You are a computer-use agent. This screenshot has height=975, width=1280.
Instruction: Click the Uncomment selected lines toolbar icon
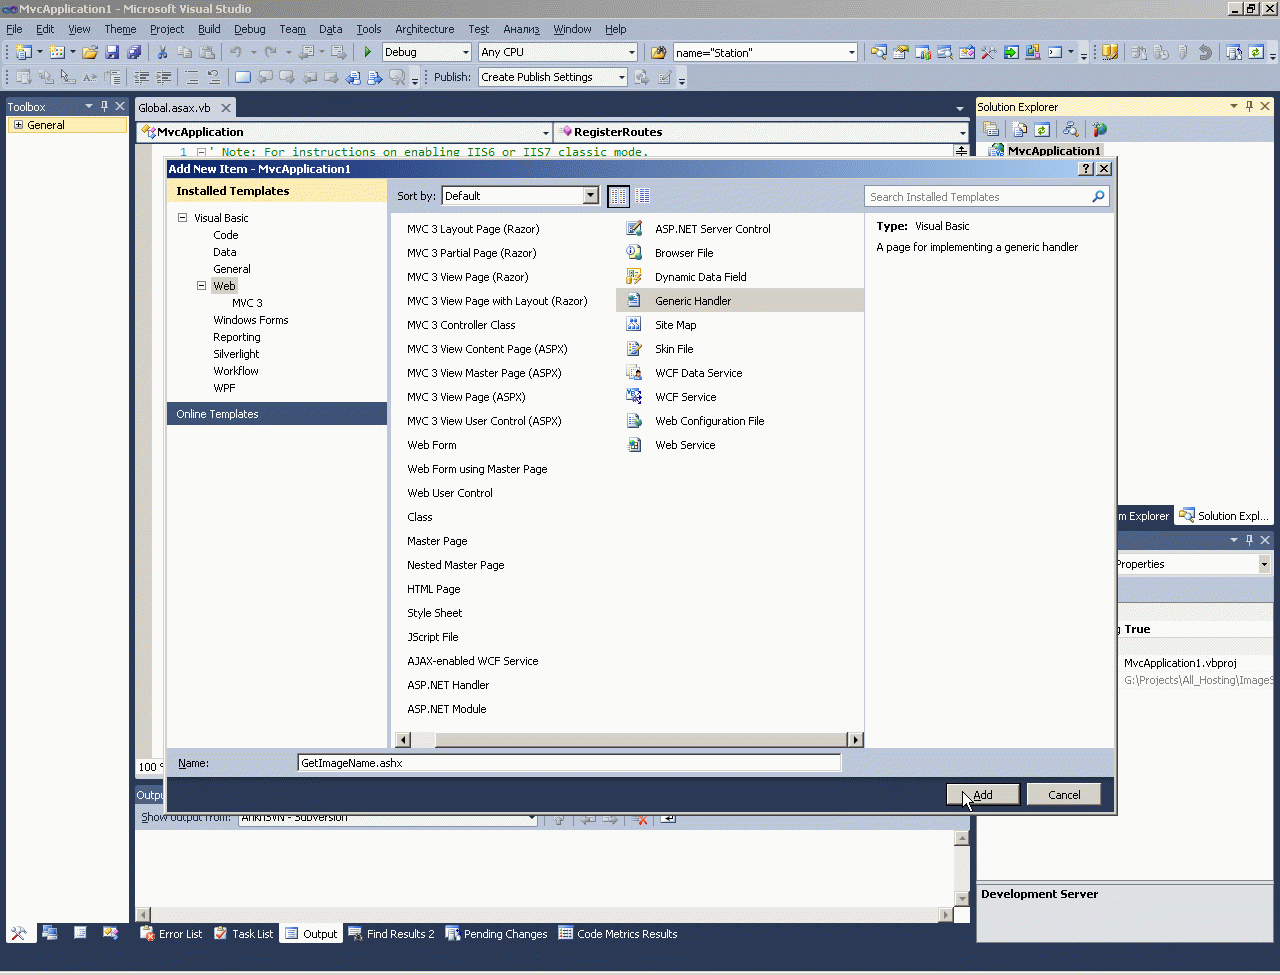point(214,77)
